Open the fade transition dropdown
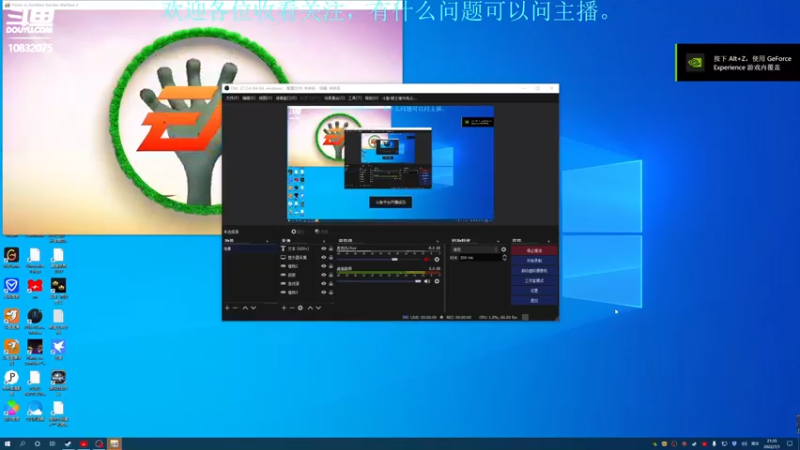800x450 pixels. point(475,249)
